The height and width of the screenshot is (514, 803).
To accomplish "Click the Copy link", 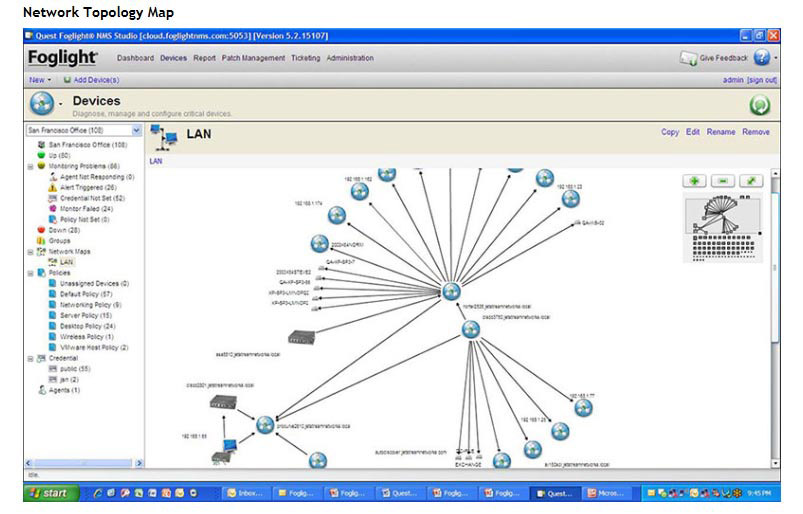I will pos(670,132).
